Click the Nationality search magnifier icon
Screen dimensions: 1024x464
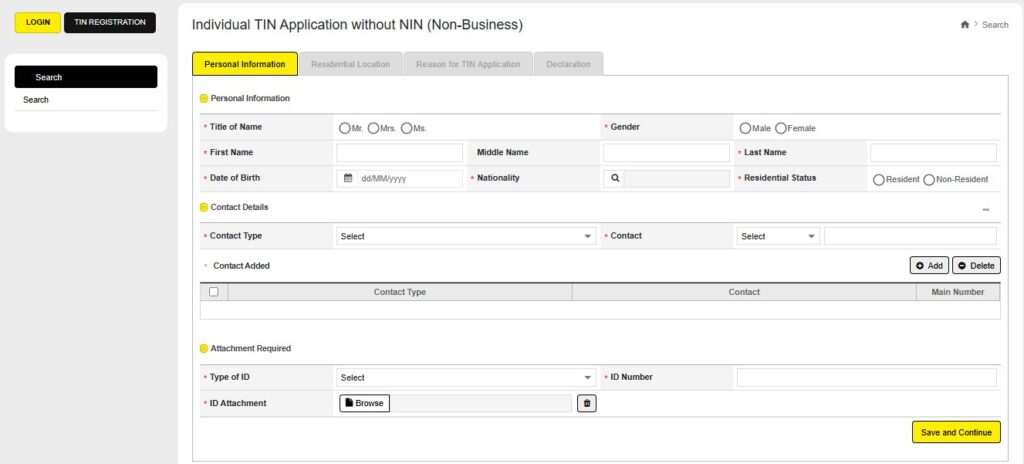tap(615, 178)
